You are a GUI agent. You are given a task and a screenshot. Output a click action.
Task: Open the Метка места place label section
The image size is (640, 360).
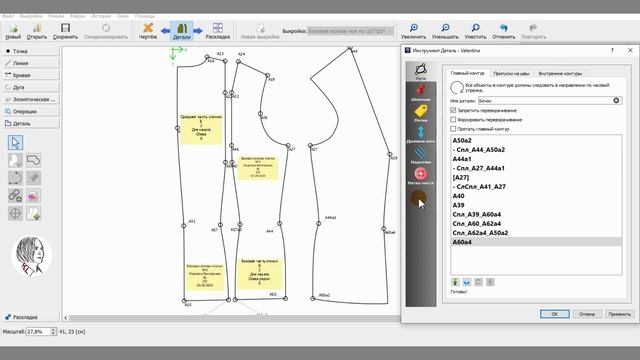[x=421, y=176]
